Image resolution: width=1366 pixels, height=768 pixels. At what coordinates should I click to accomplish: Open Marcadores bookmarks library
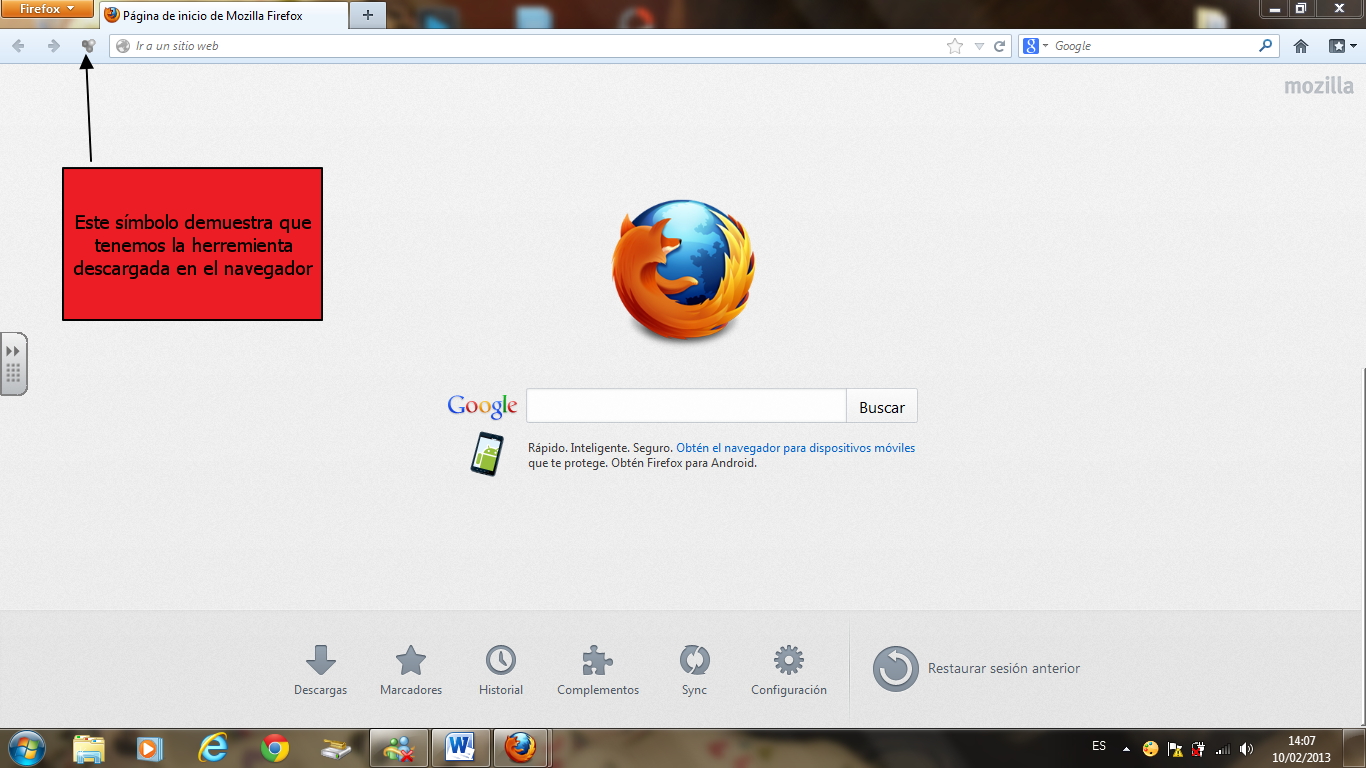point(411,671)
